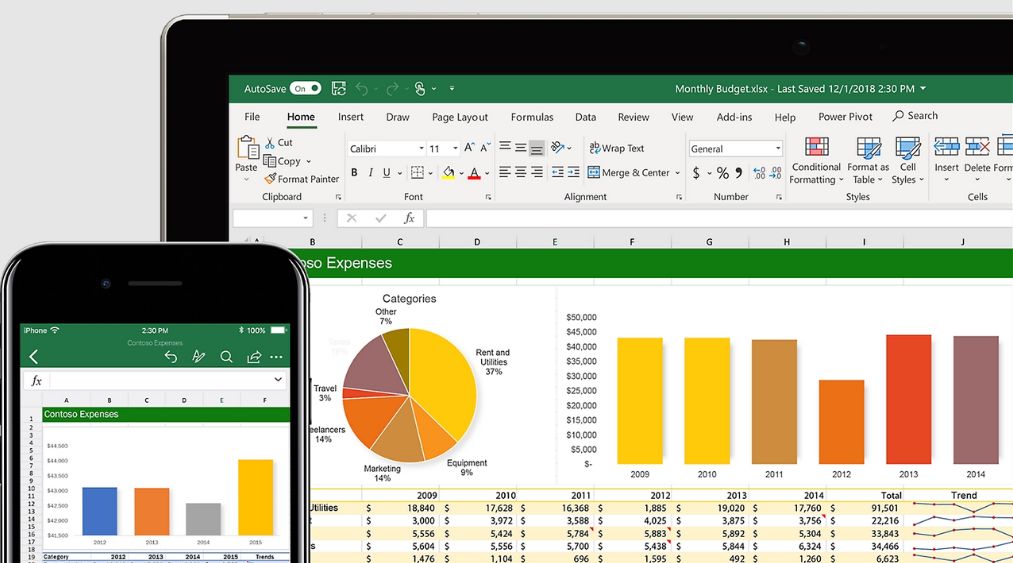Click the Save icon in the title bar
The width and height of the screenshot is (1013, 563).
coord(339,89)
